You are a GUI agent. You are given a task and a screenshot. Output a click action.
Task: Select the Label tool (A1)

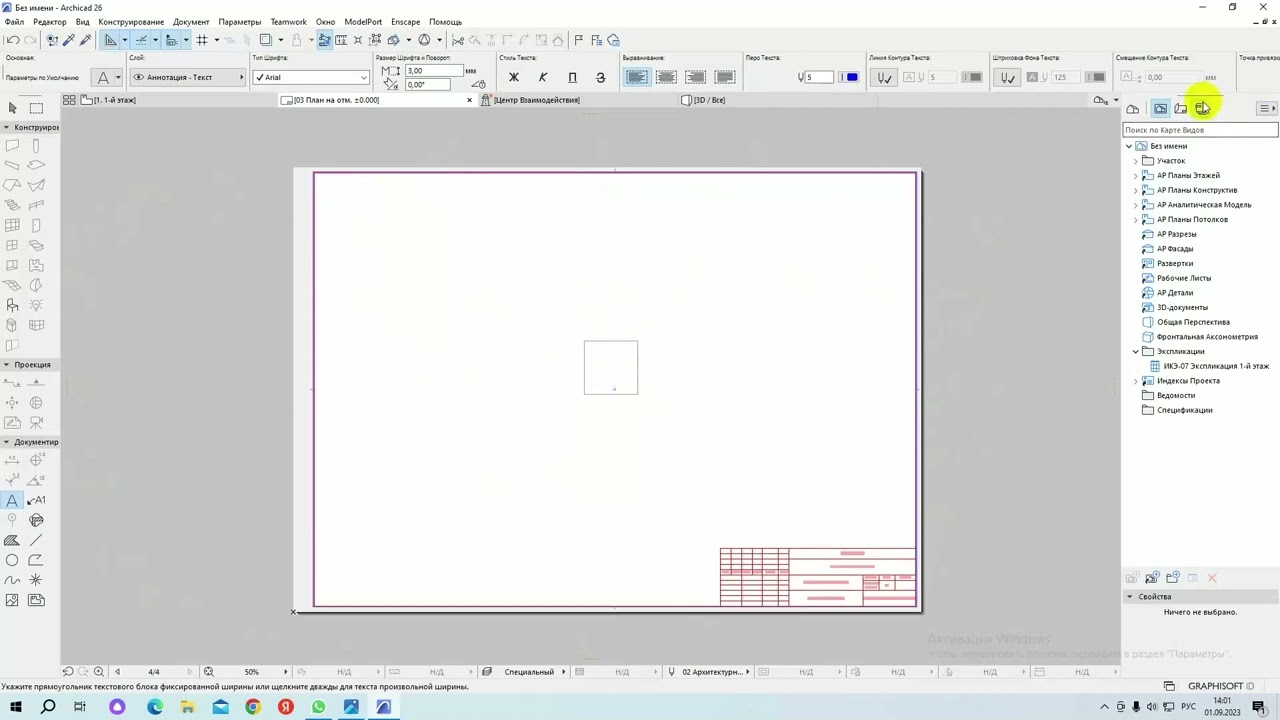tap(36, 500)
